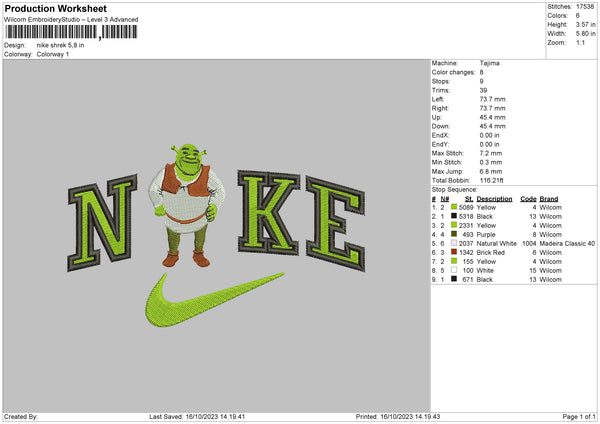600x424 pixels.
Task: Select the 'Stops:' label
Action: click(441, 81)
